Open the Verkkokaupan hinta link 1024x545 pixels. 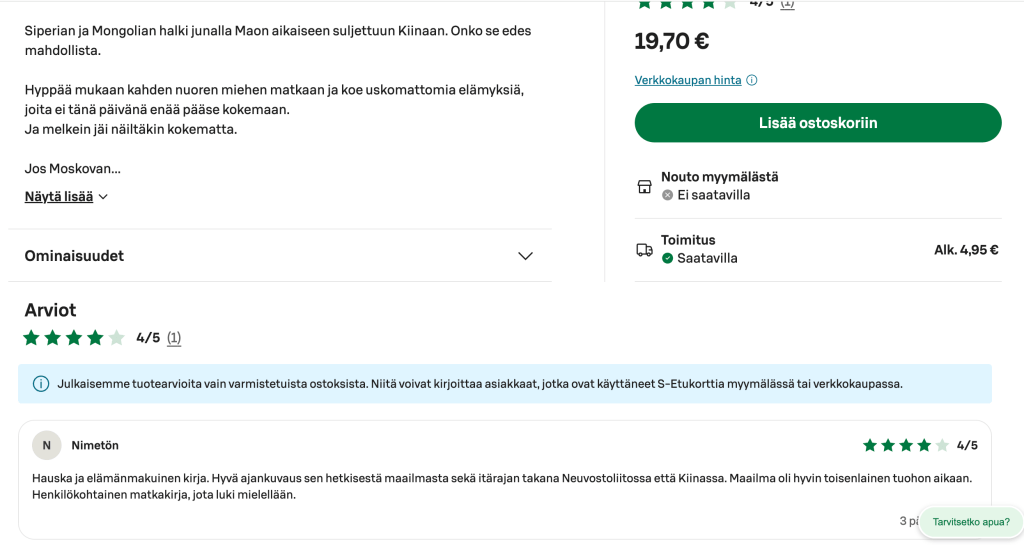688,80
